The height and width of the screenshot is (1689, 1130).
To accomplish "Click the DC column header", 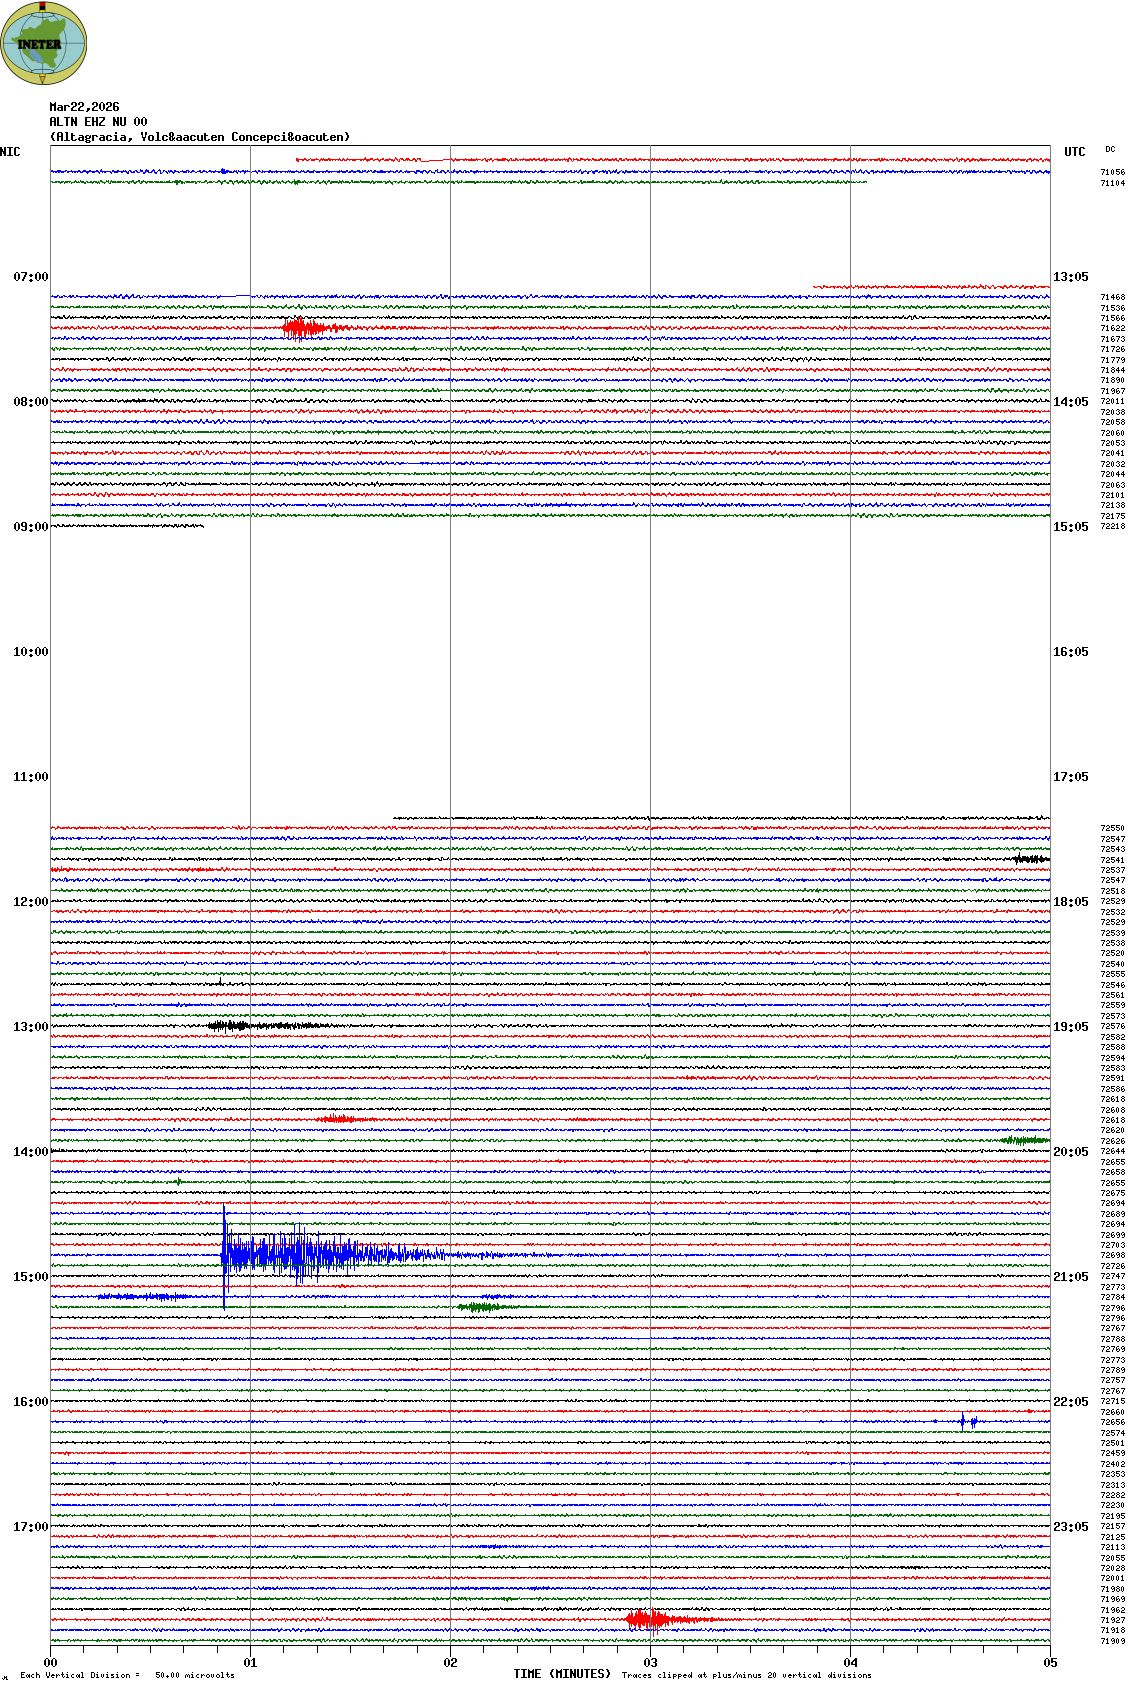I will tap(1110, 150).
